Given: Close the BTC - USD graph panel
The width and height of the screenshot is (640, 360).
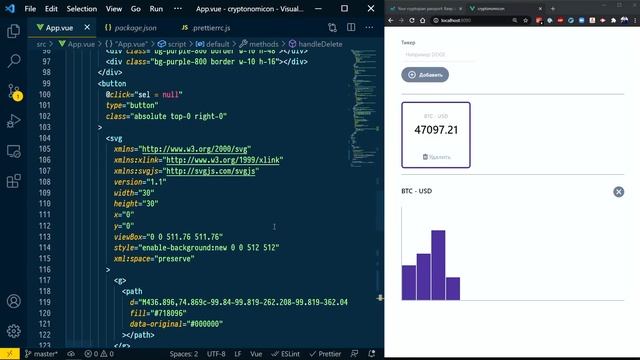Looking at the screenshot, I should click(x=618, y=191).
